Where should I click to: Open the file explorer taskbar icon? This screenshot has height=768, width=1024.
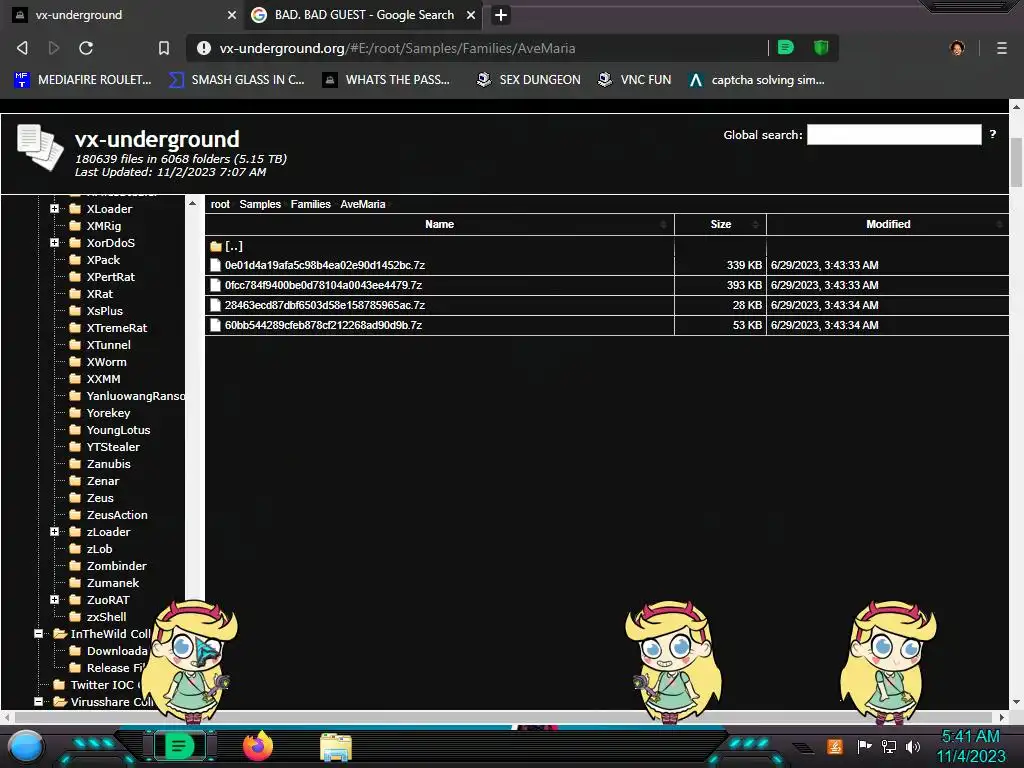click(336, 747)
